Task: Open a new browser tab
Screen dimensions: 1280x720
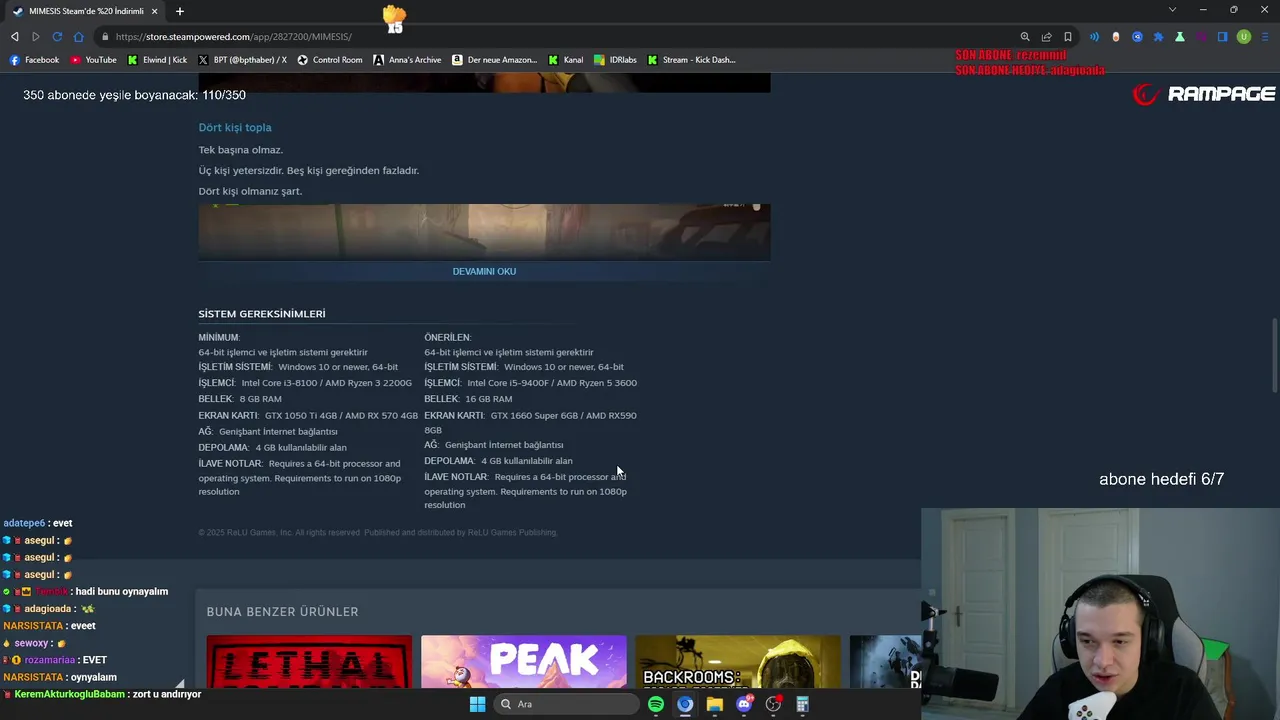Action: pyautogui.click(x=180, y=11)
